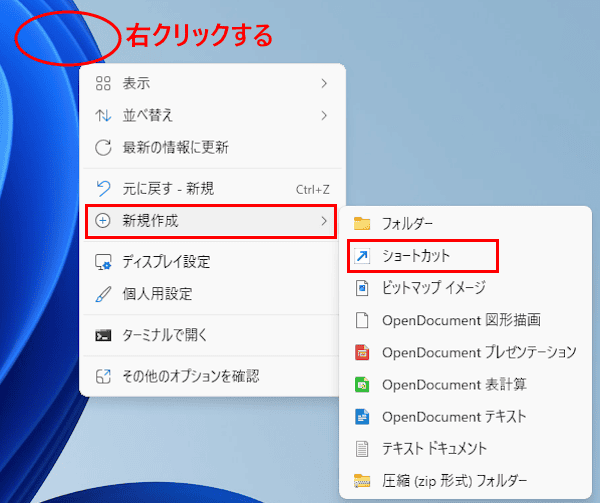Click the shortcut arrow icon beside ショートカット
The width and height of the screenshot is (600, 503).
point(362,256)
